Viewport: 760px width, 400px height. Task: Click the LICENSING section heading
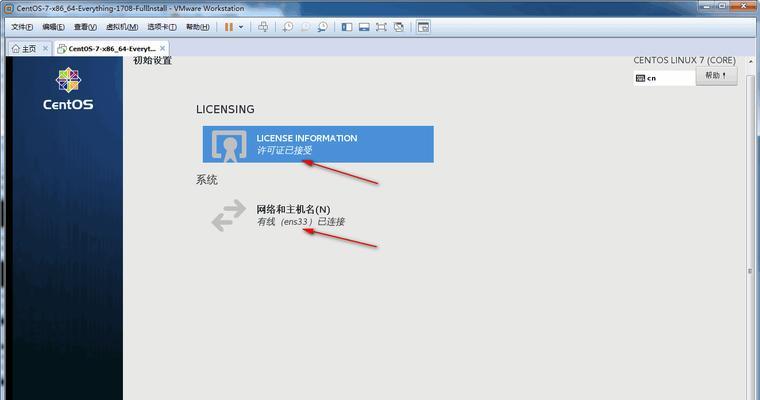(x=225, y=110)
